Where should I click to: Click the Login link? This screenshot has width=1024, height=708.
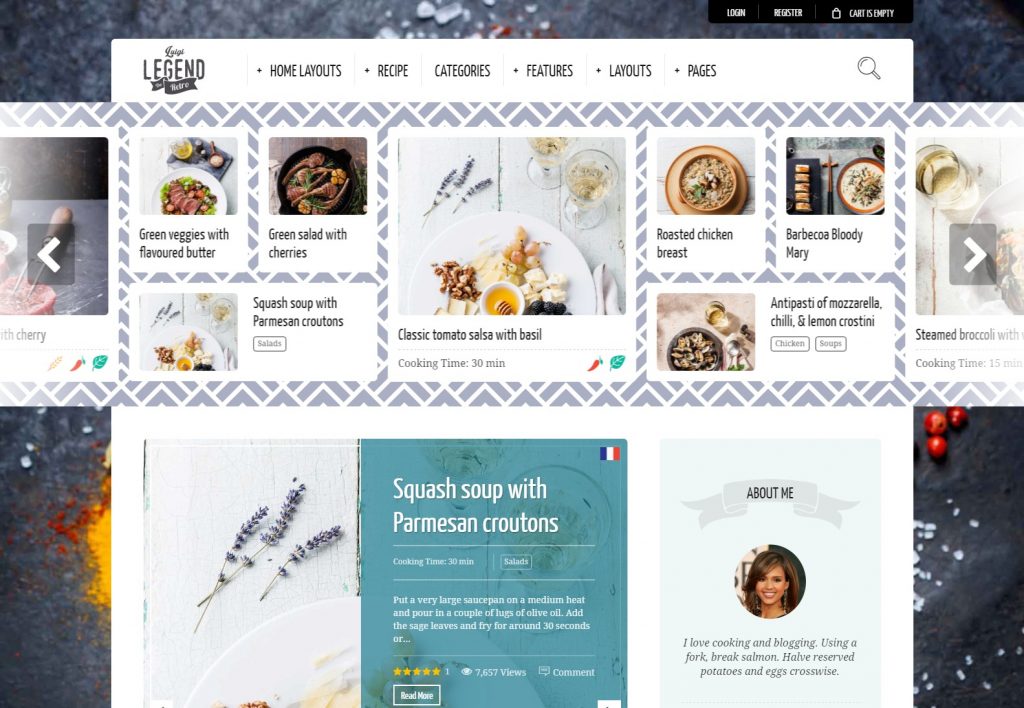point(736,13)
